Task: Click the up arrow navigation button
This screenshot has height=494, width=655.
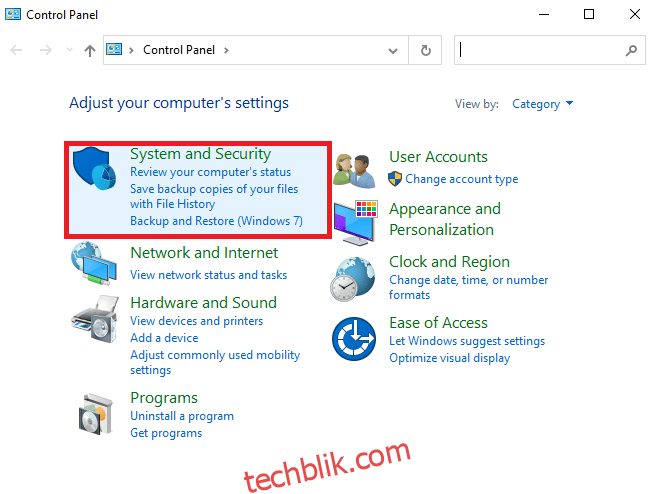Action: point(89,51)
